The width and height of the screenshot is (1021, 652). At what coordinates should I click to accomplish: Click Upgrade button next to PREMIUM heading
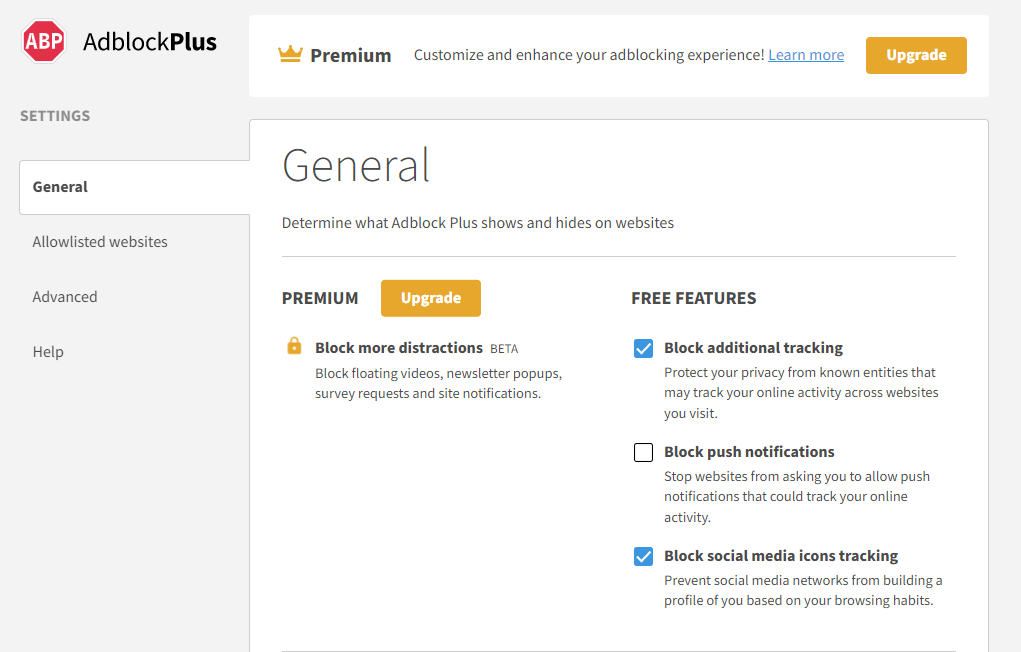tap(431, 298)
